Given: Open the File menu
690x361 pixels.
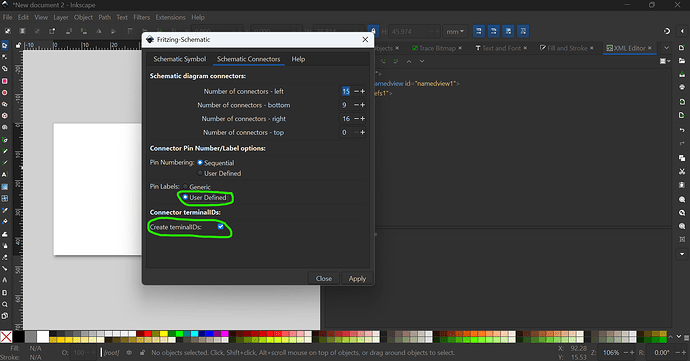Looking at the screenshot, I should [7, 17].
